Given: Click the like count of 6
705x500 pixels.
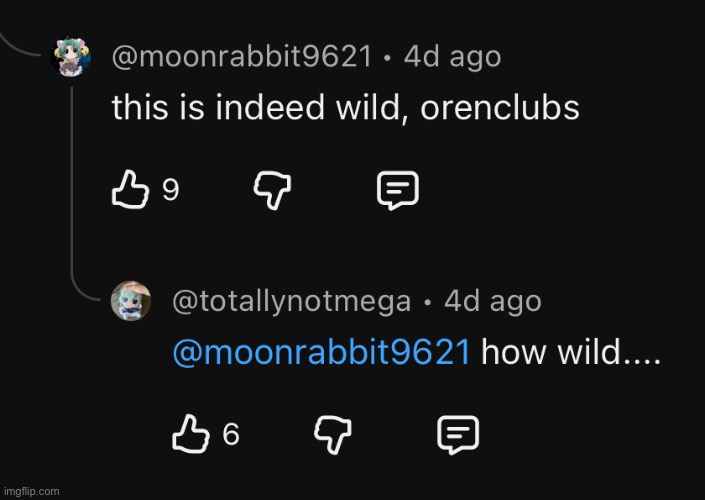Looking at the screenshot, I should (x=231, y=434).
